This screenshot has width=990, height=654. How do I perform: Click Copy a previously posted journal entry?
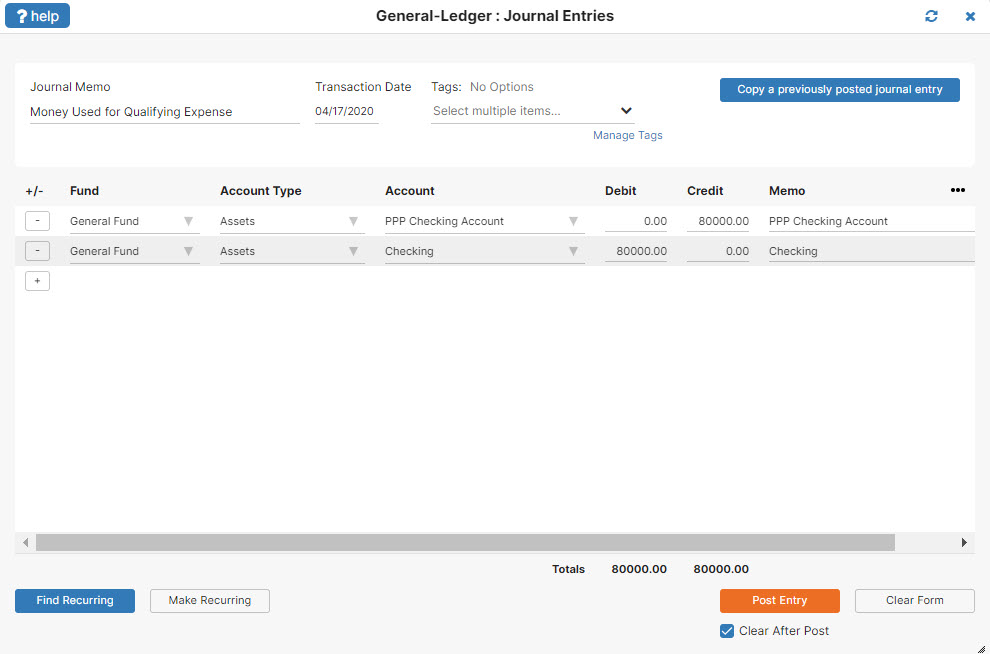tap(840, 90)
